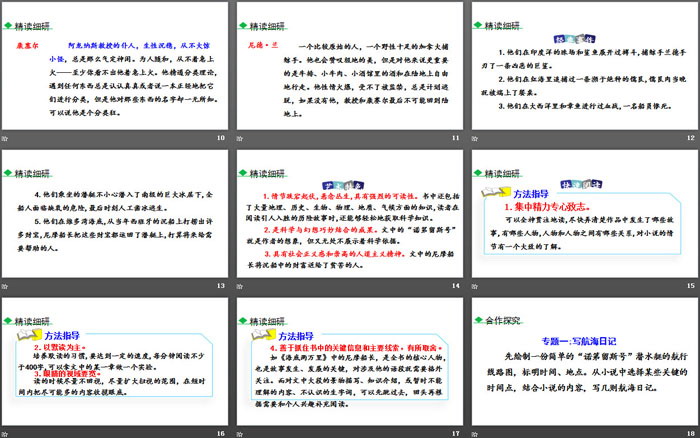700x438 pixels.
Task: Click the slide number label 16
Action: tap(221, 434)
